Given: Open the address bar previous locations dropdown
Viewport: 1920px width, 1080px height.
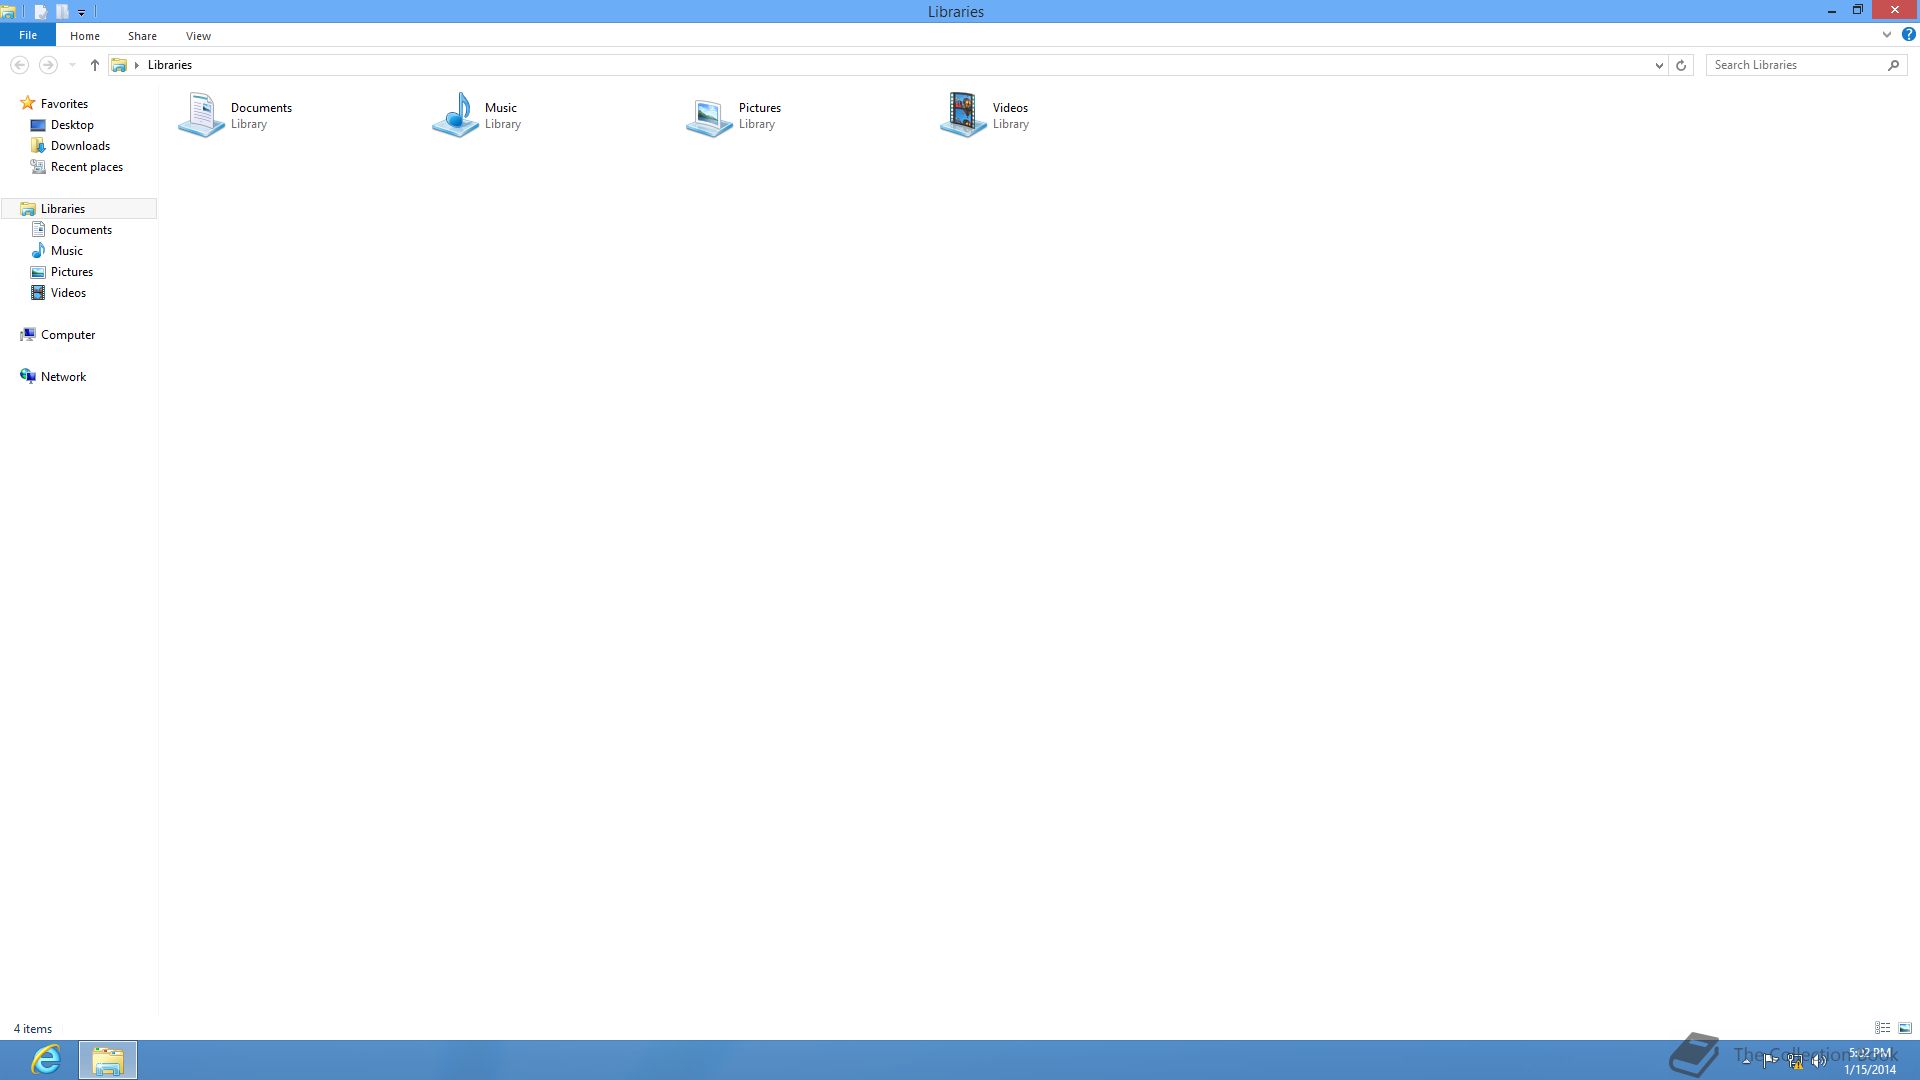Looking at the screenshot, I should click(1659, 65).
